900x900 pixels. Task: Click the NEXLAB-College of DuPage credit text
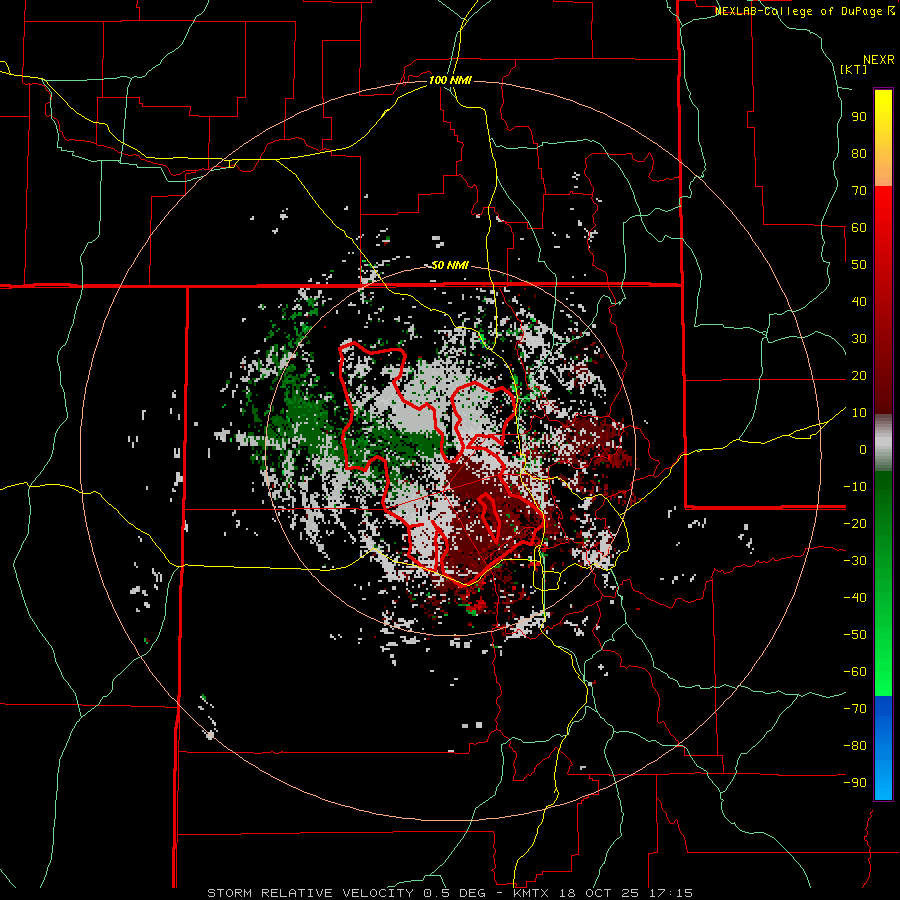pyautogui.click(x=805, y=11)
